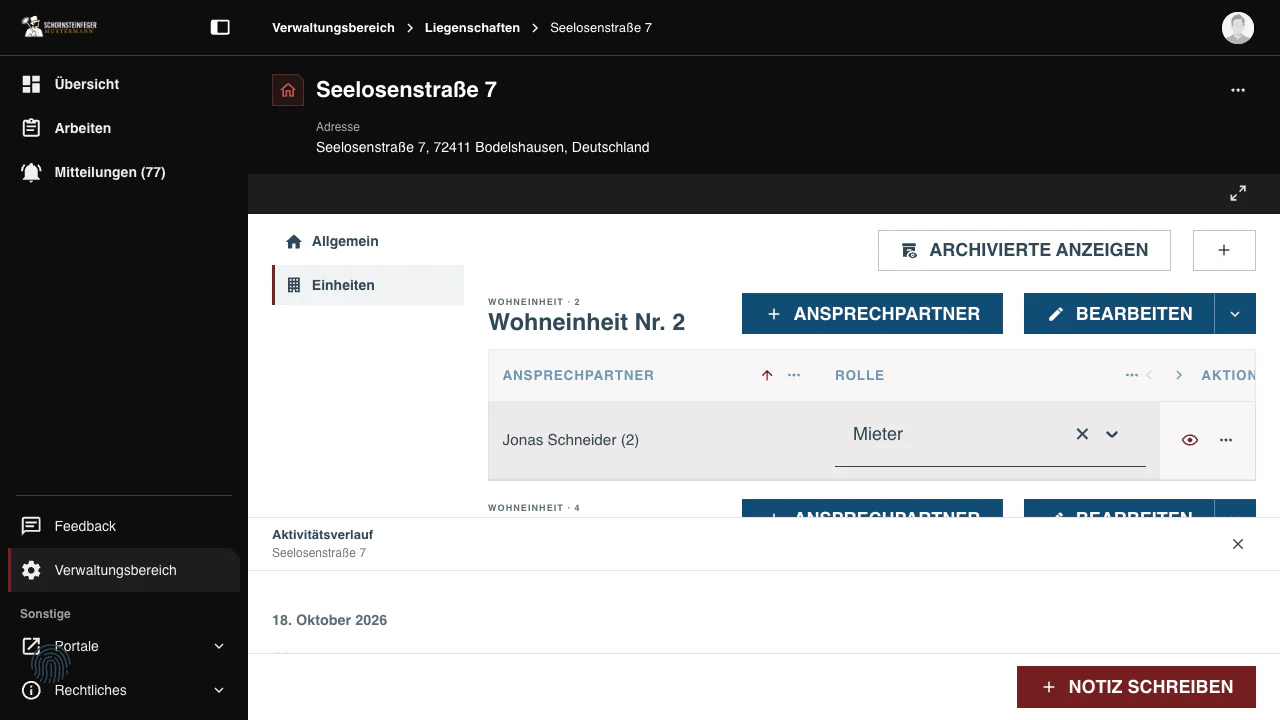Viewport: 1280px width, 720px height.
Task: View Jonas Schneider with the eye icon
Action: [1190, 440]
